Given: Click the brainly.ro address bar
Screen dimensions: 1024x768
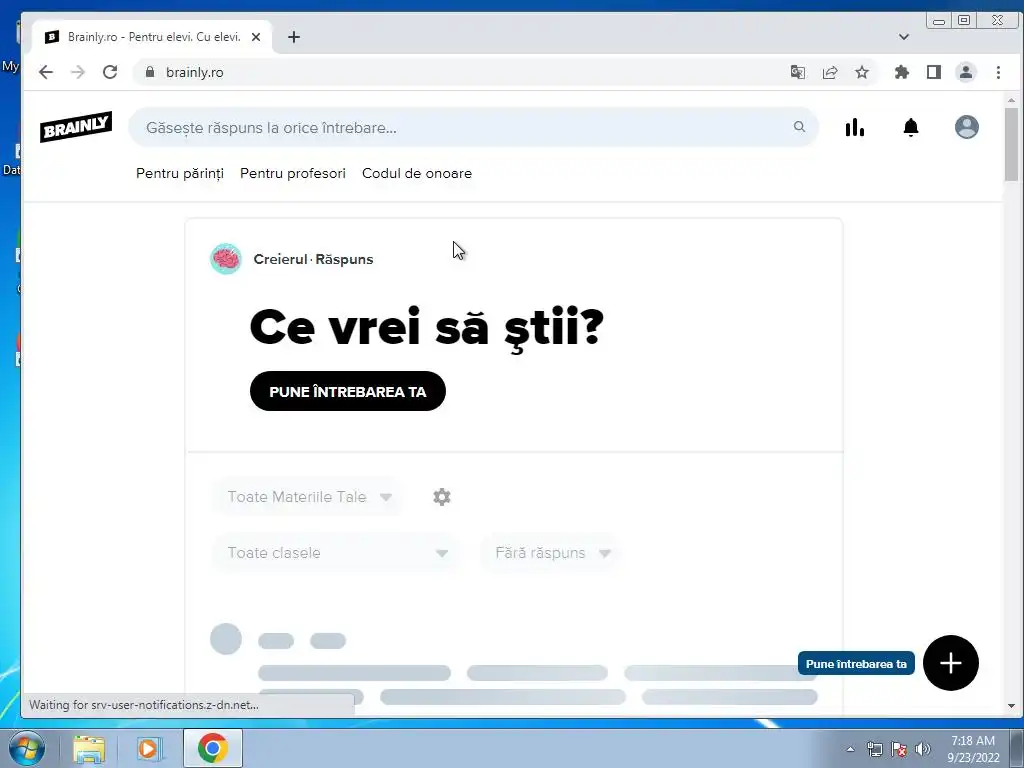Looking at the screenshot, I should [x=457, y=72].
